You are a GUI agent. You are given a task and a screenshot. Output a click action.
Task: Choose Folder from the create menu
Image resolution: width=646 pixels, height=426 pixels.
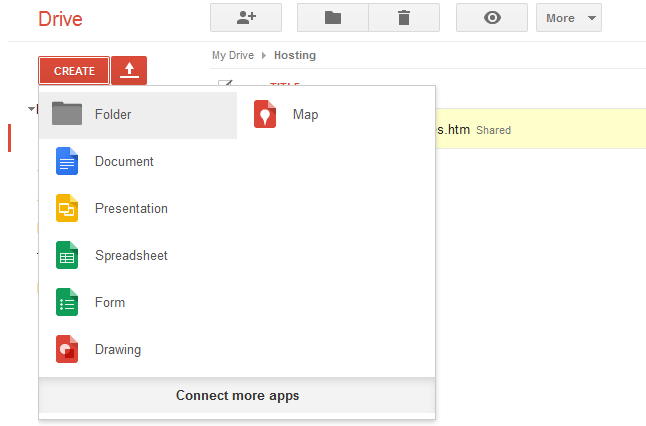pyautogui.click(x=138, y=115)
